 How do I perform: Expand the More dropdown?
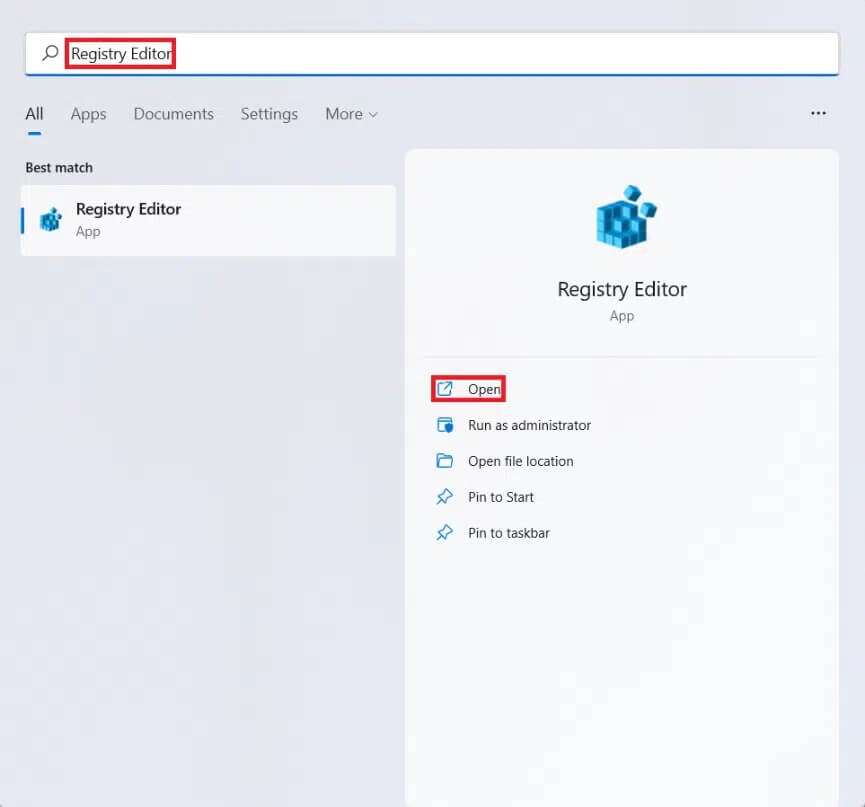[351, 114]
